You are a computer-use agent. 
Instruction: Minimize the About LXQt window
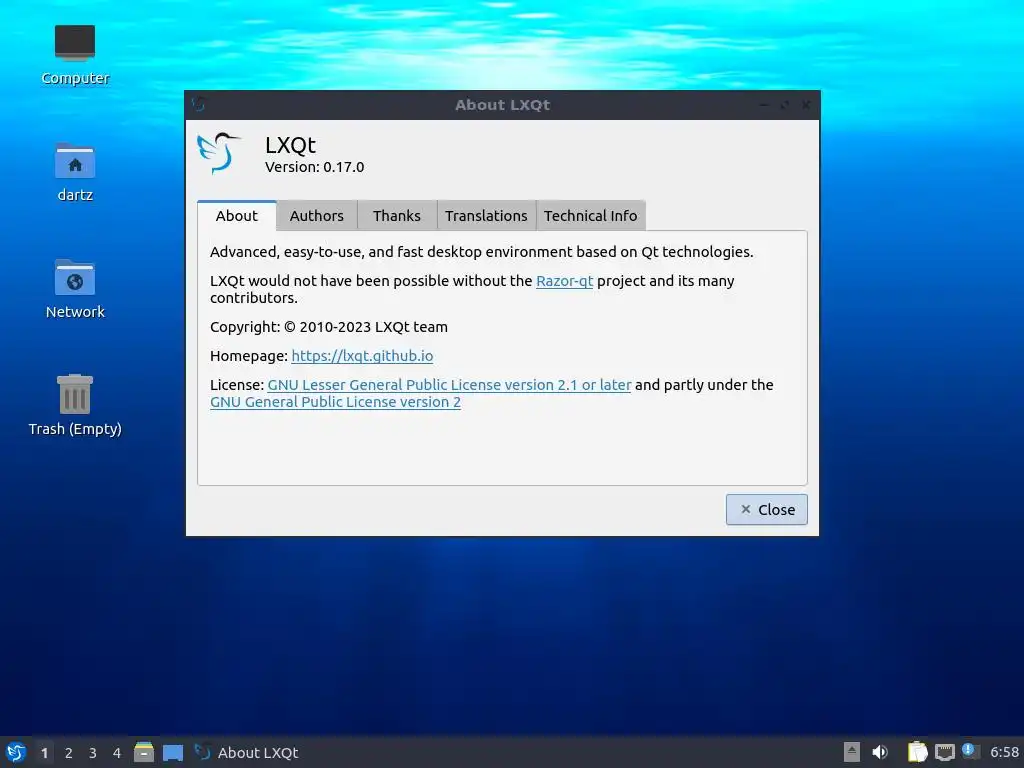click(763, 105)
